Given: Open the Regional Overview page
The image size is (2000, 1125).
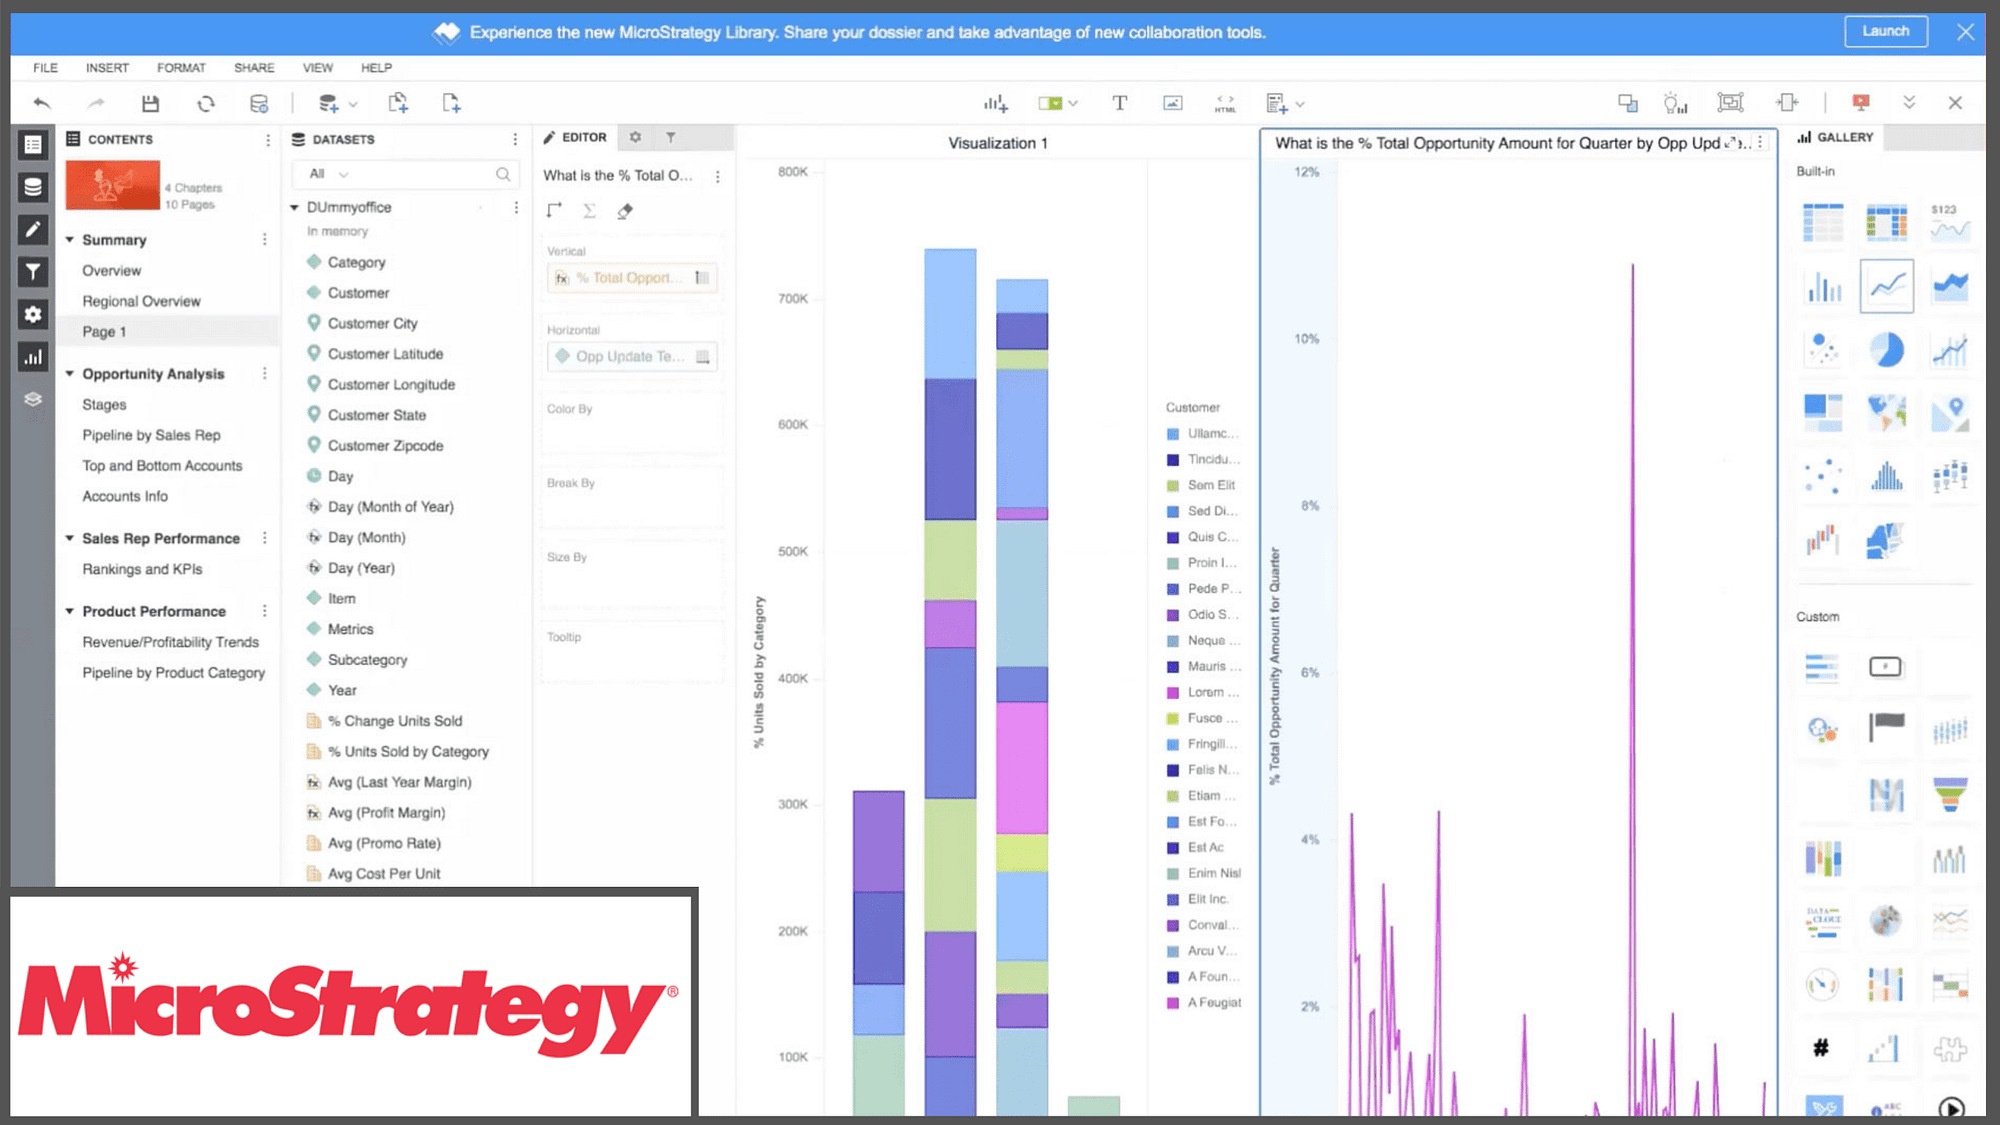Looking at the screenshot, I should pyautogui.click(x=141, y=301).
